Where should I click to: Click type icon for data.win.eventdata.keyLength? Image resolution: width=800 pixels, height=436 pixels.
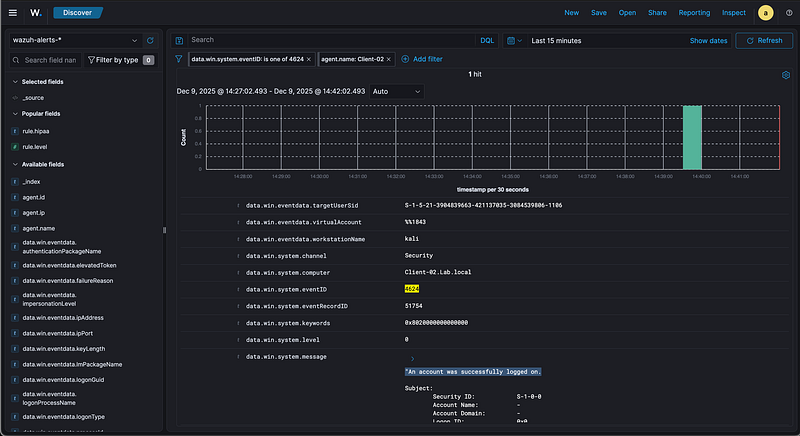point(15,349)
